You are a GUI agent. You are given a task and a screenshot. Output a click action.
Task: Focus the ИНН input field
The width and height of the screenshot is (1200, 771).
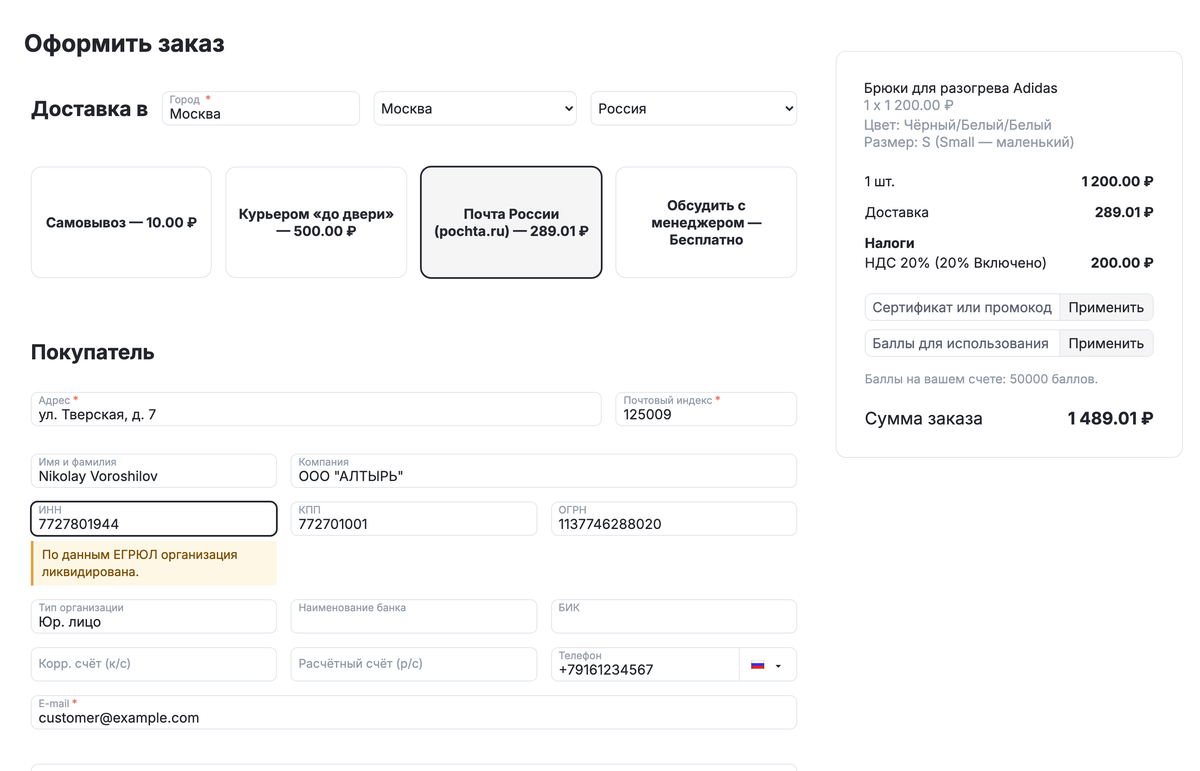154,519
